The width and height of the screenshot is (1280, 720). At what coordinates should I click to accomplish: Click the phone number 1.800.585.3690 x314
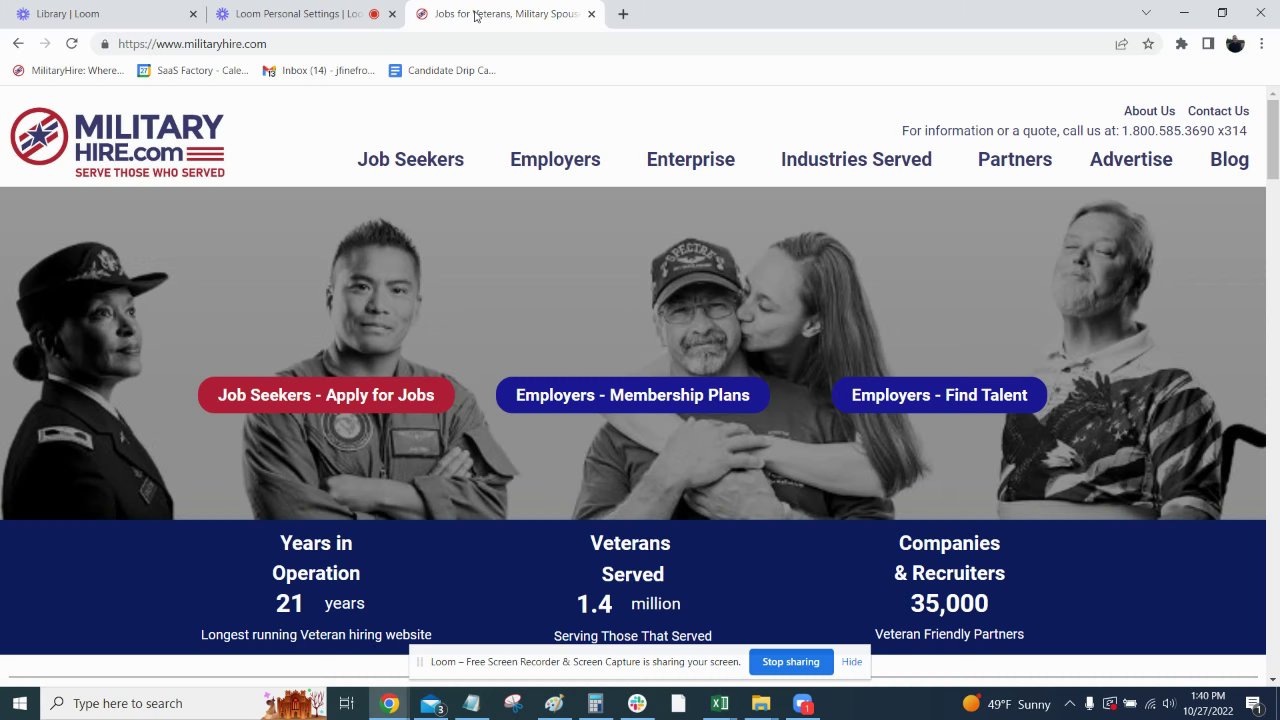[x=1184, y=131]
